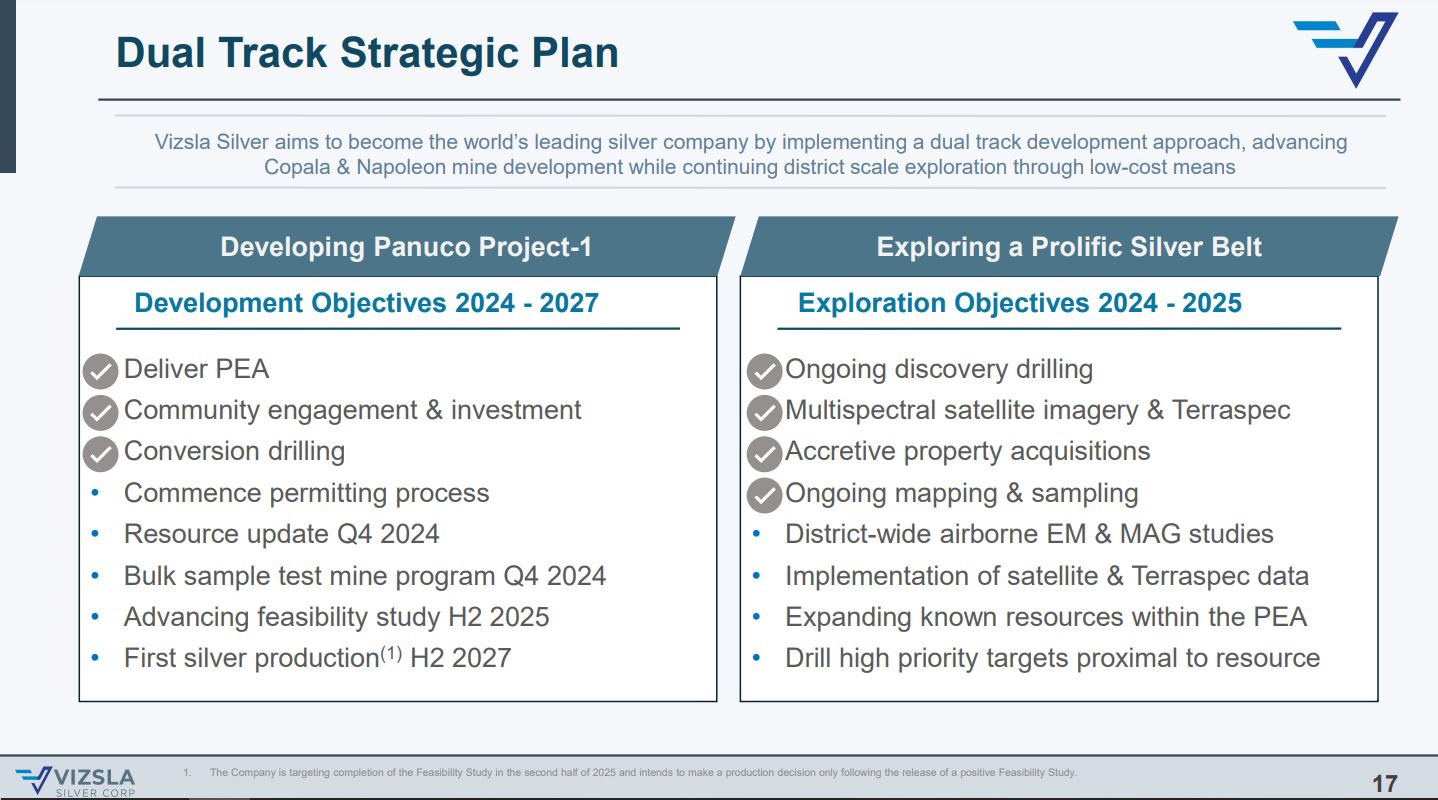Click the checkmark icon beside Deliver PEA
This screenshot has height=800, width=1438.
point(101,371)
